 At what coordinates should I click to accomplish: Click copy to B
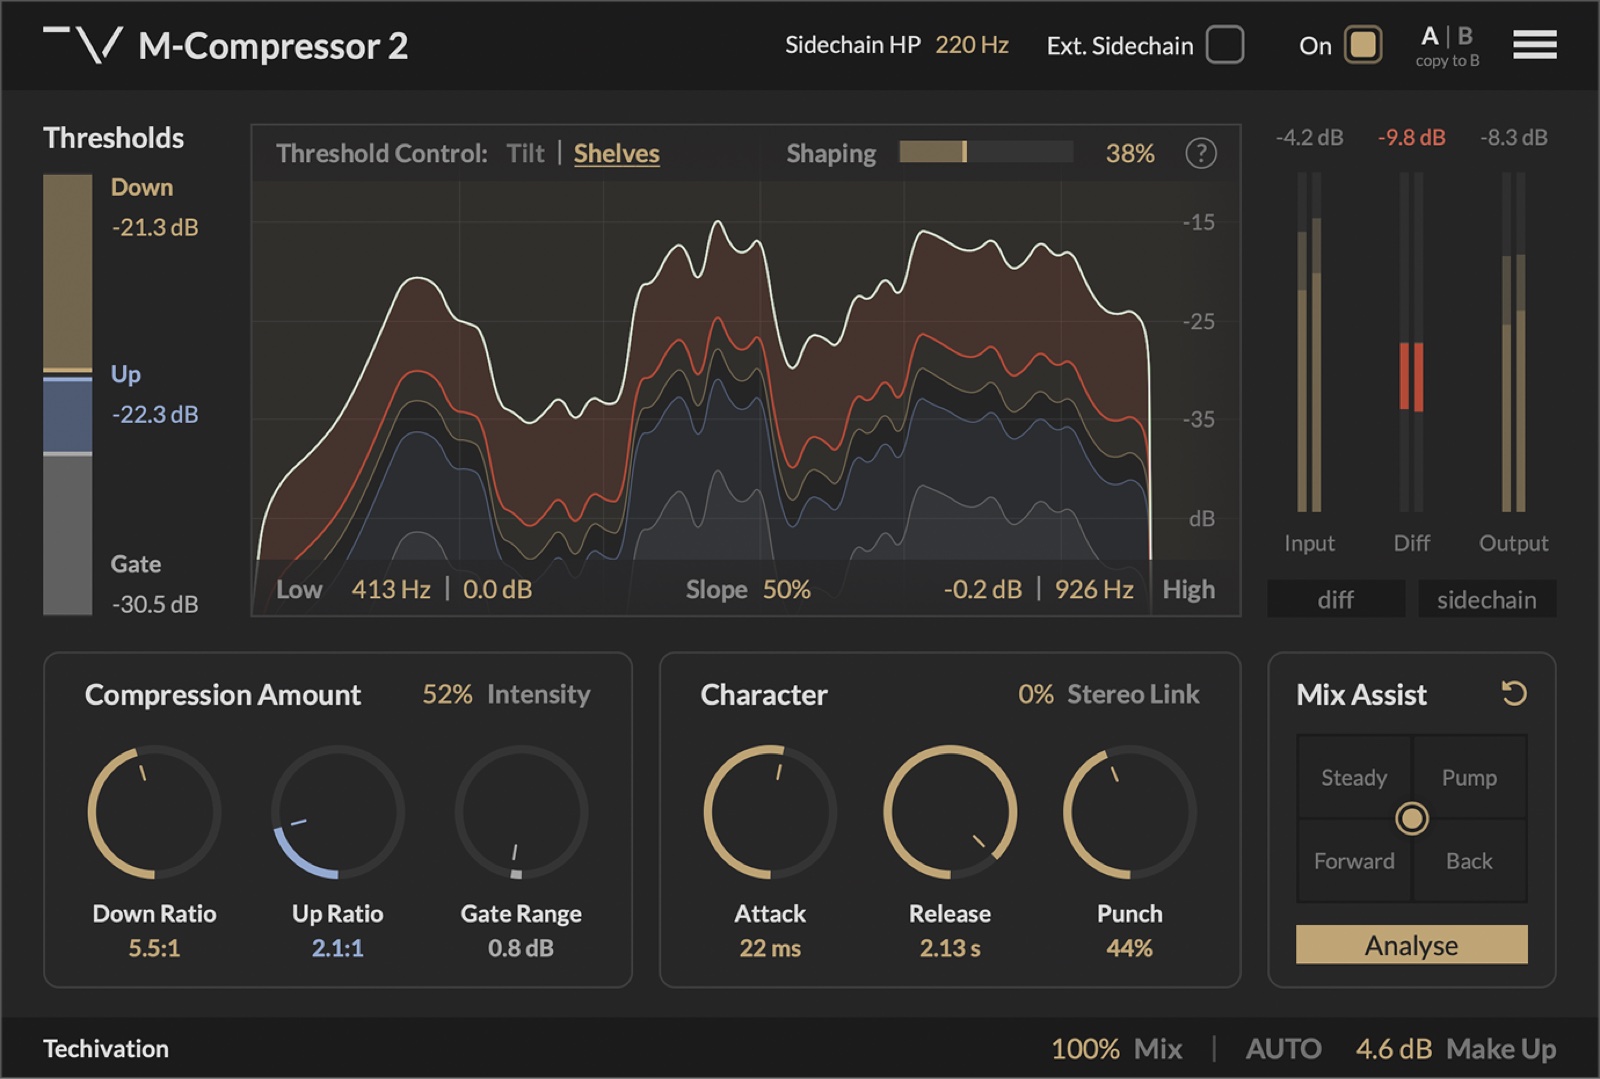[x=1447, y=61]
